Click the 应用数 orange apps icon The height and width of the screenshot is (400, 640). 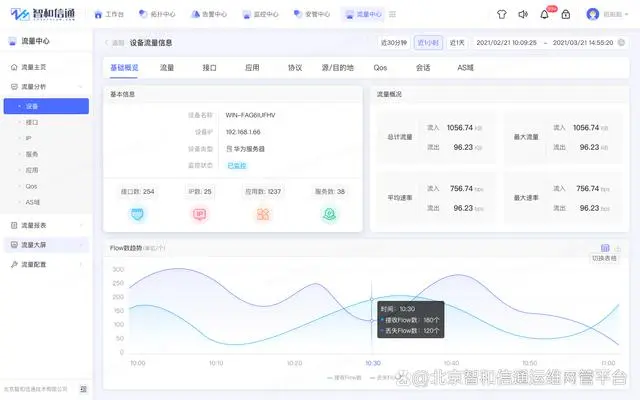coord(263,214)
